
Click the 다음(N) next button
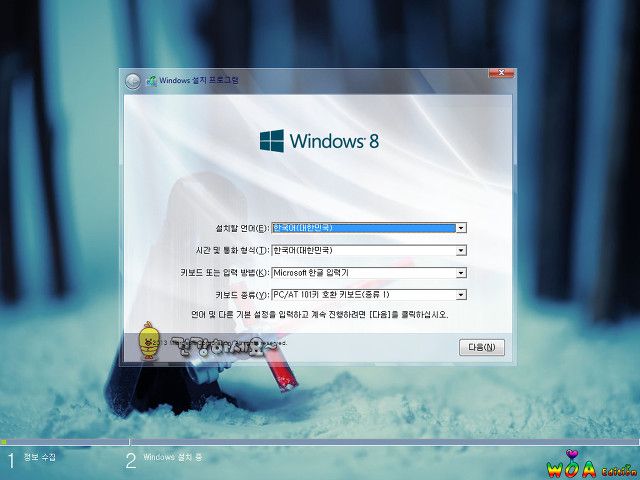[x=482, y=347]
